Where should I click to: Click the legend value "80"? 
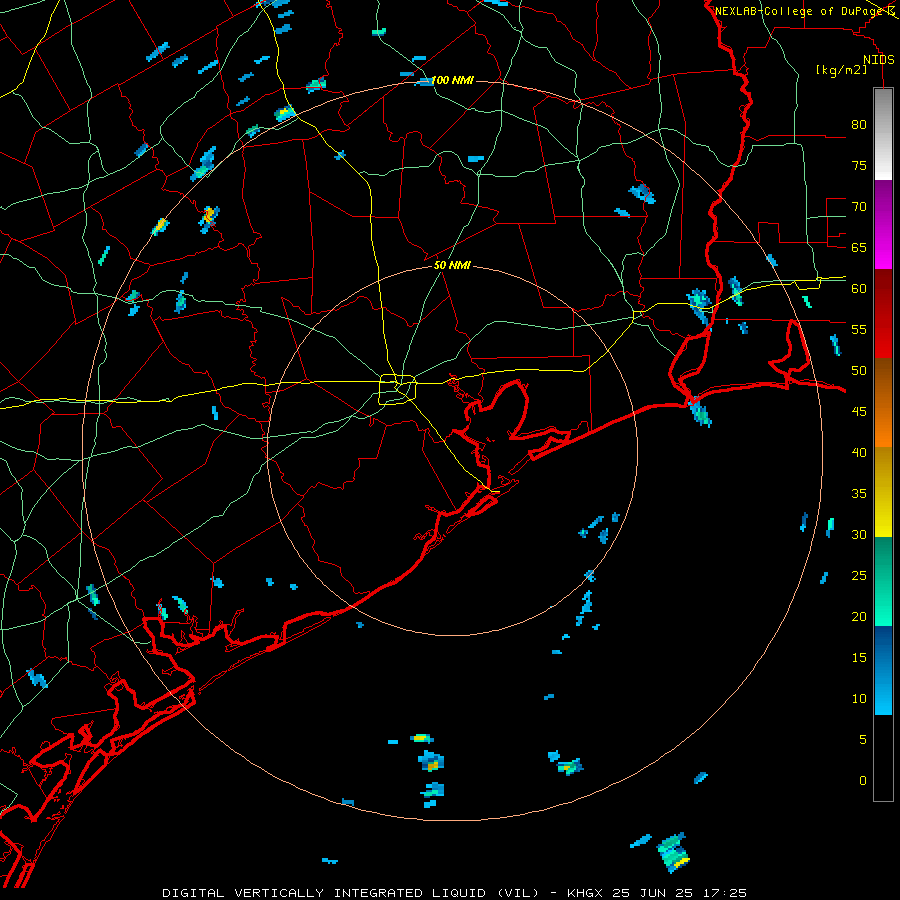point(859,125)
